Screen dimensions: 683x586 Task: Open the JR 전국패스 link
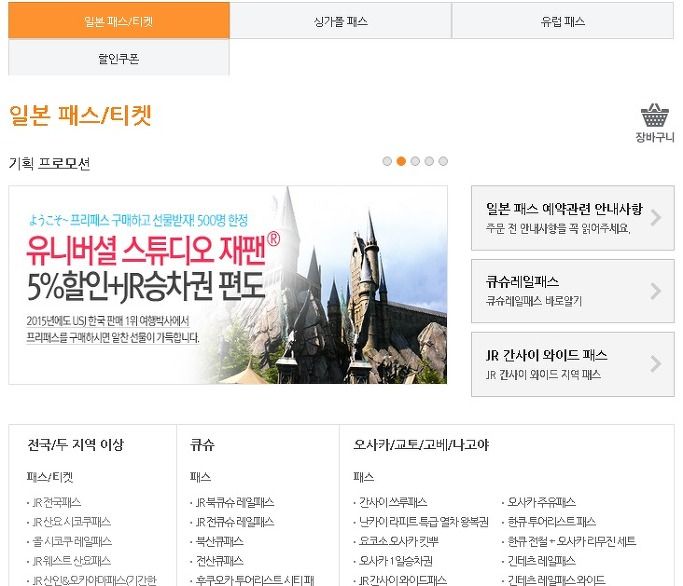[57, 502]
